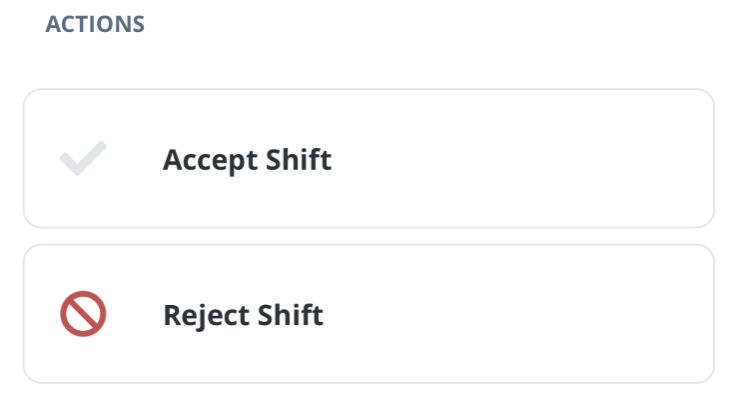Activate the first Actions entry, Accept Shift

[369, 158]
